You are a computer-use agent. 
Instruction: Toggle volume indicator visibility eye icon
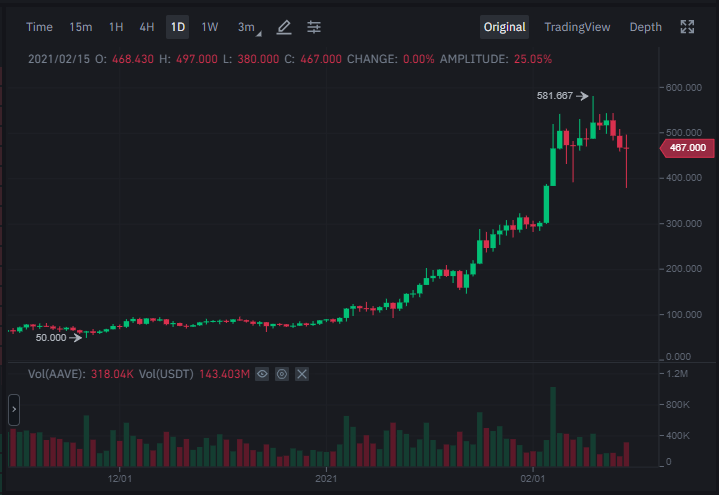(262, 374)
